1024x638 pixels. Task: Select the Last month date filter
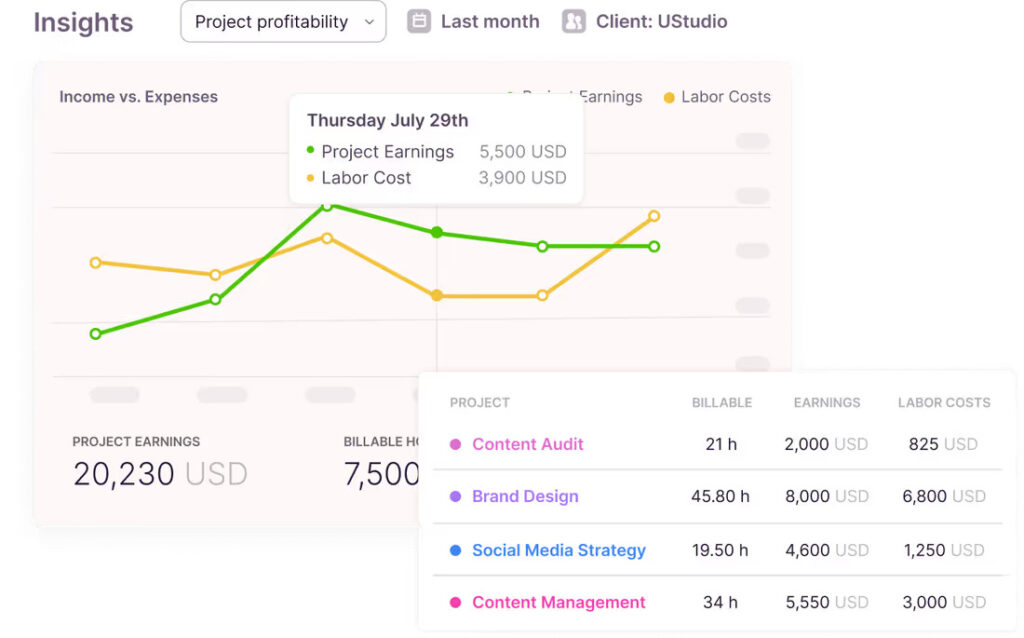[489, 21]
